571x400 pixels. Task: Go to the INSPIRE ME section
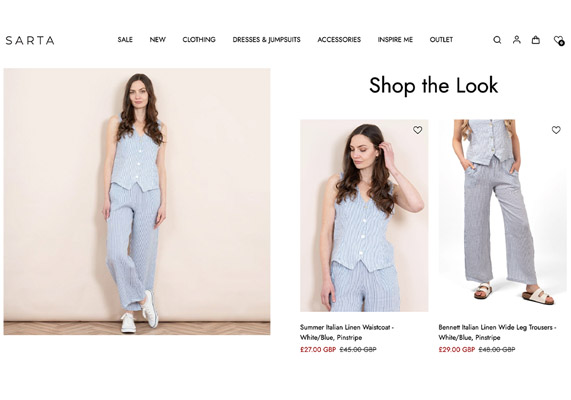(x=395, y=39)
